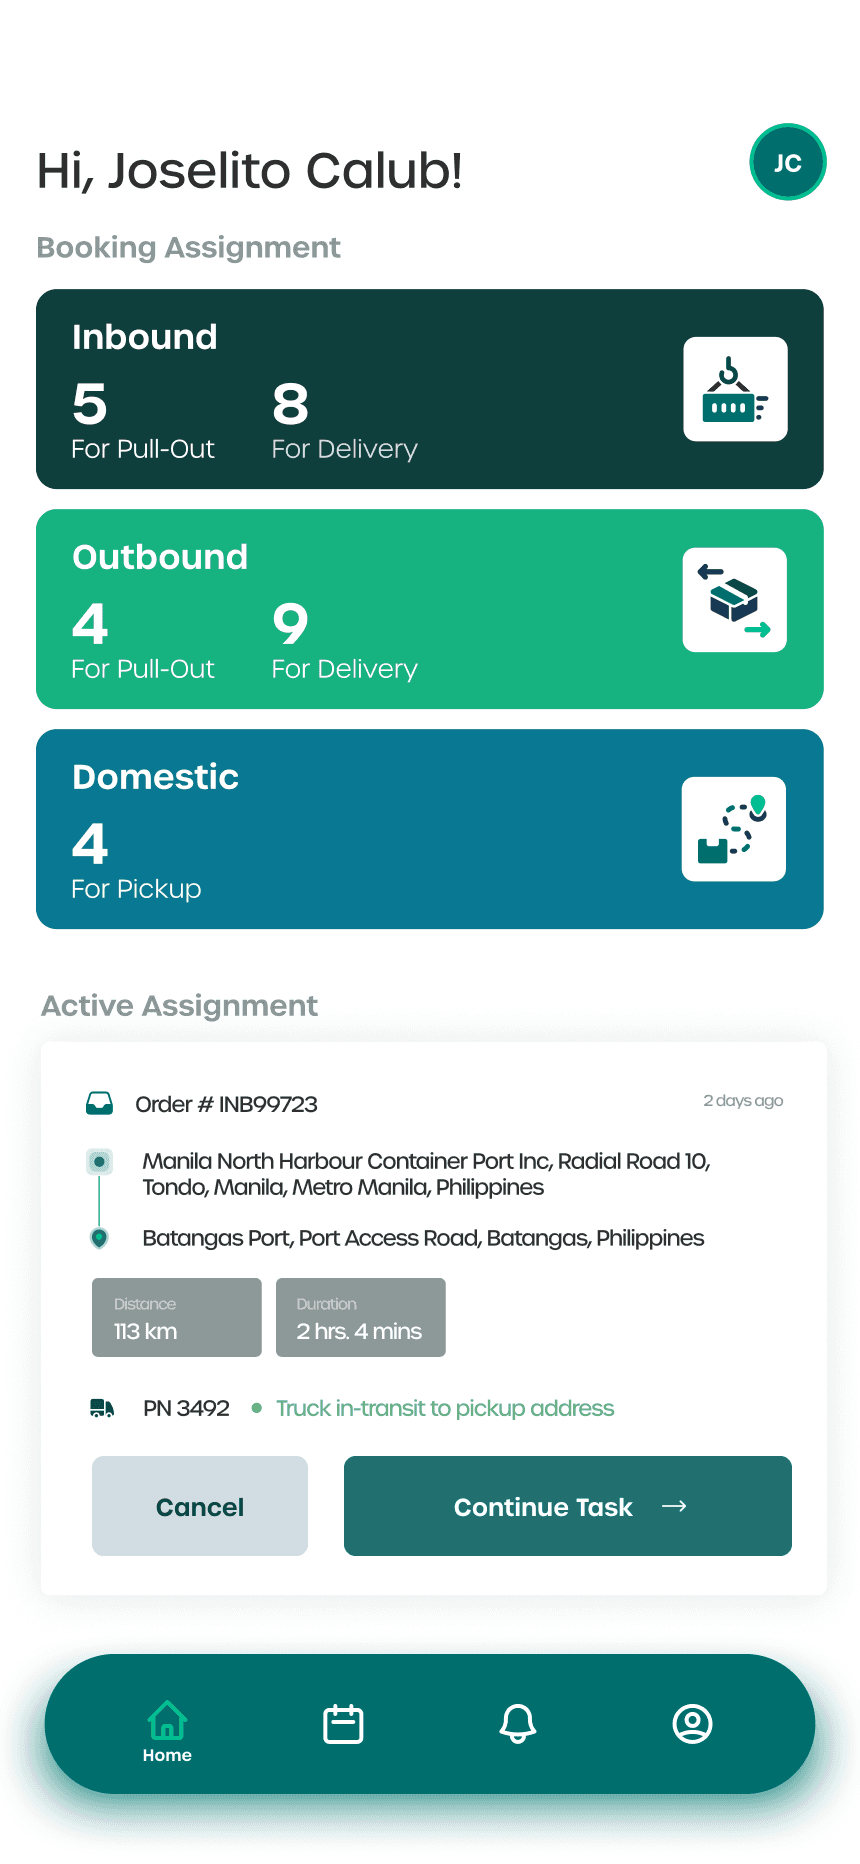Tap the Inbound container crane icon
860x1864 pixels.
click(735, 389)
